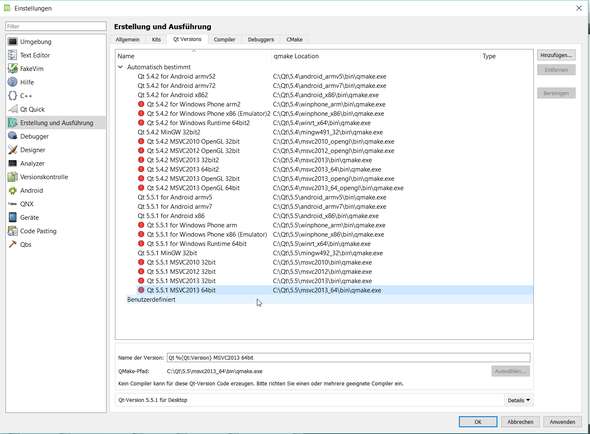Open the Analyzer settings icon
Image resolution: width=590 pixels, height=434 pixels.
(x=12, y=163)
